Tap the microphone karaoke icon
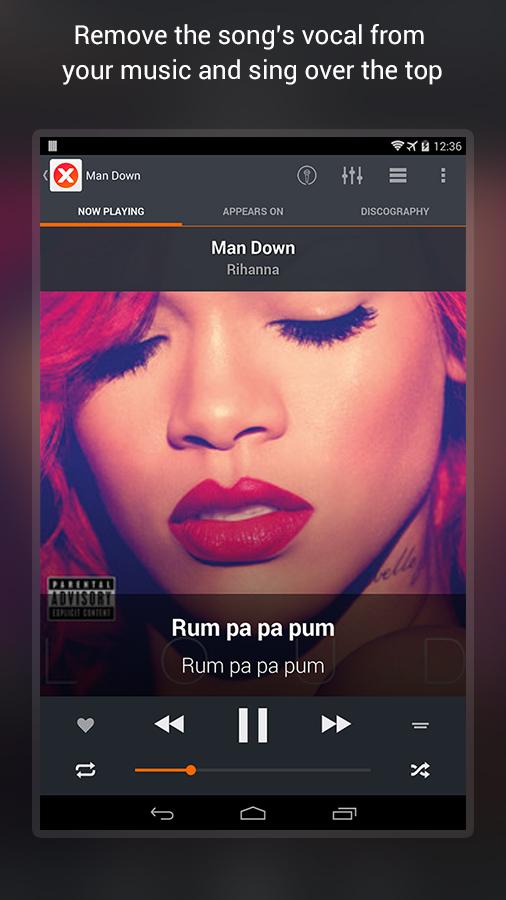Screen dimensions: 506x900 pyautogui.click(x=307, y=175)
